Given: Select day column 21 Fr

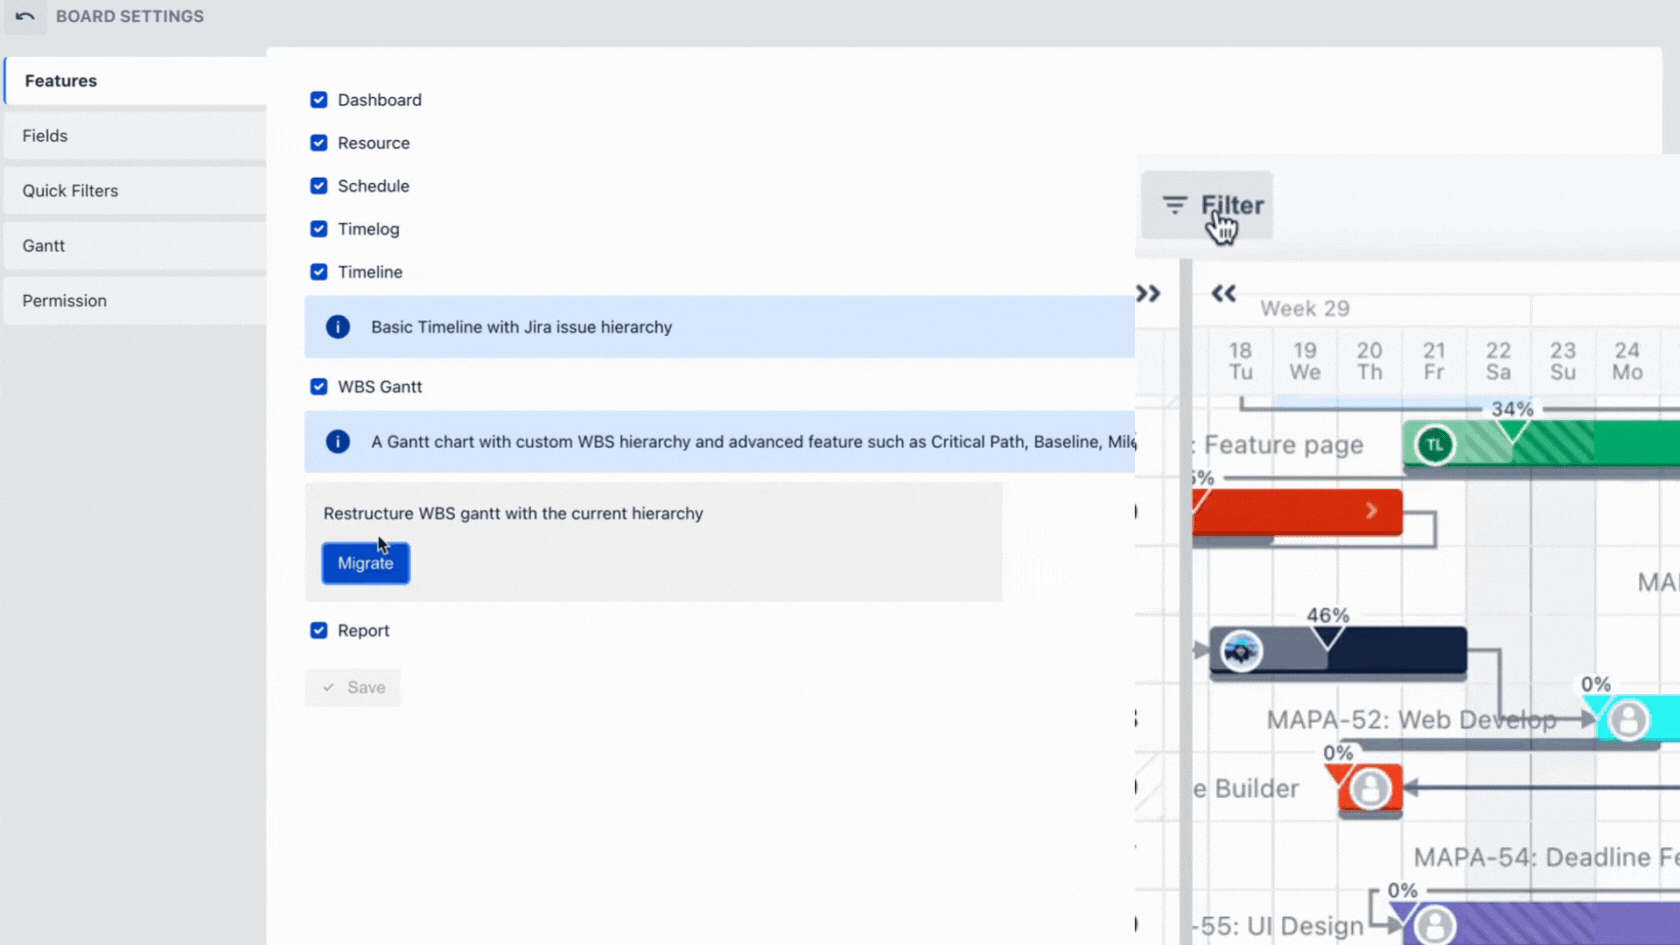Looking at the screenshot, I should click(1434, 361).
